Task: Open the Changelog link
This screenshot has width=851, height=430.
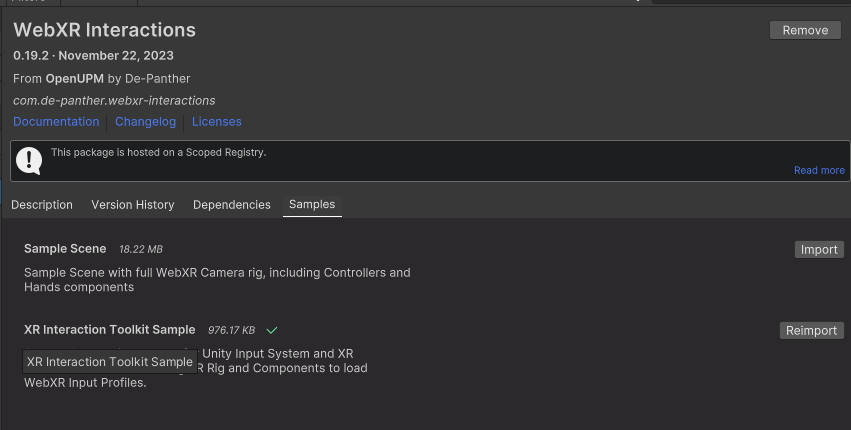Action: 145,122
